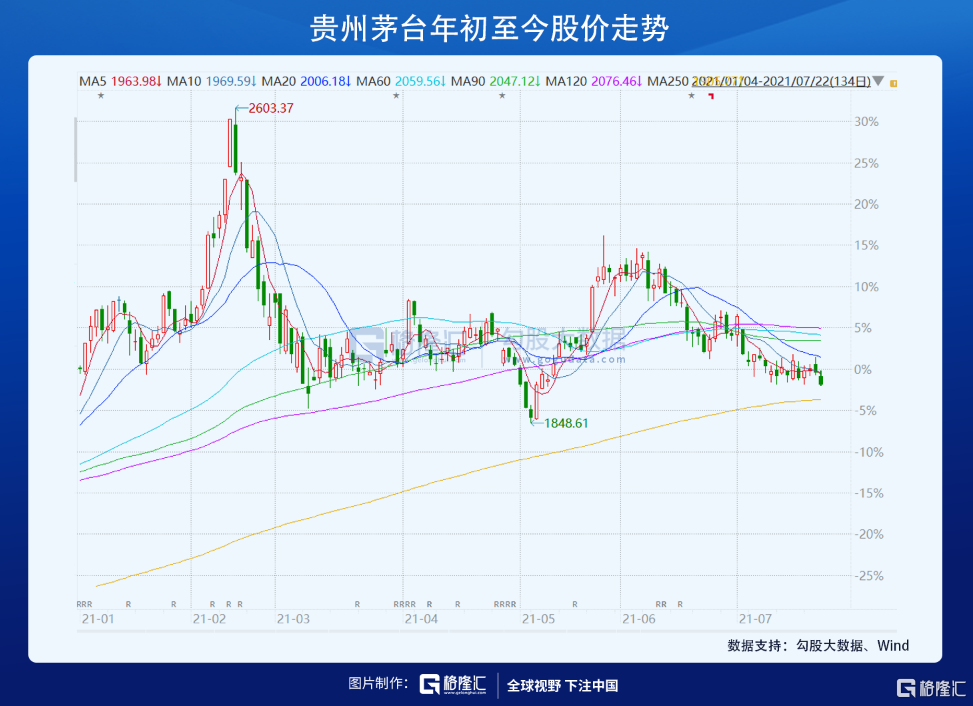
Task: Click the 21-02 date axis label
Action: click(209, 619)
